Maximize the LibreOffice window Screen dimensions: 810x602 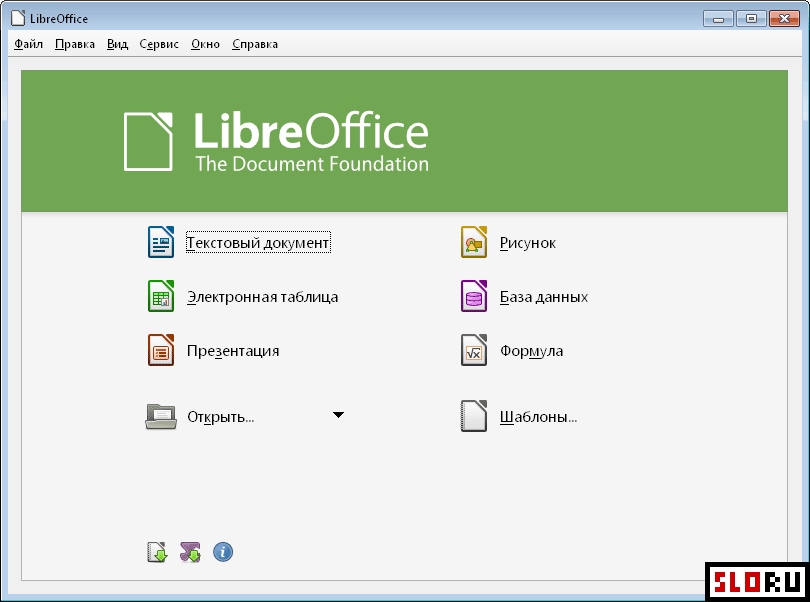click(x=751, y=19)
